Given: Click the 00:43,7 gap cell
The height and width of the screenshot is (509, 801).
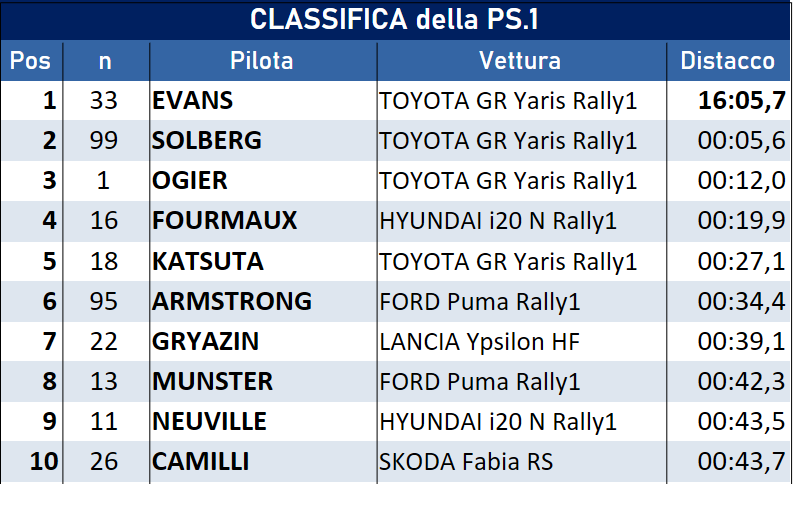Looking at the screenshot, I should [x=741, y=462].
